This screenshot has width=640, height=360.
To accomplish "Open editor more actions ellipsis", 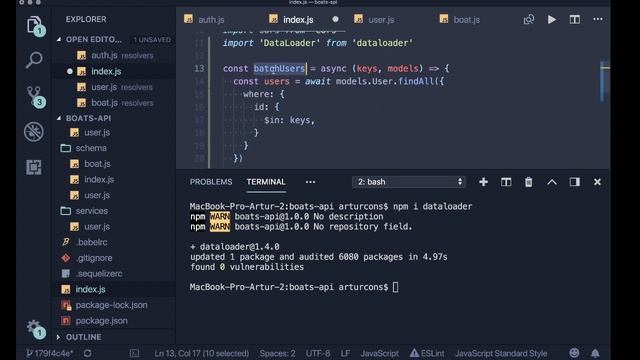I will 598,19.
